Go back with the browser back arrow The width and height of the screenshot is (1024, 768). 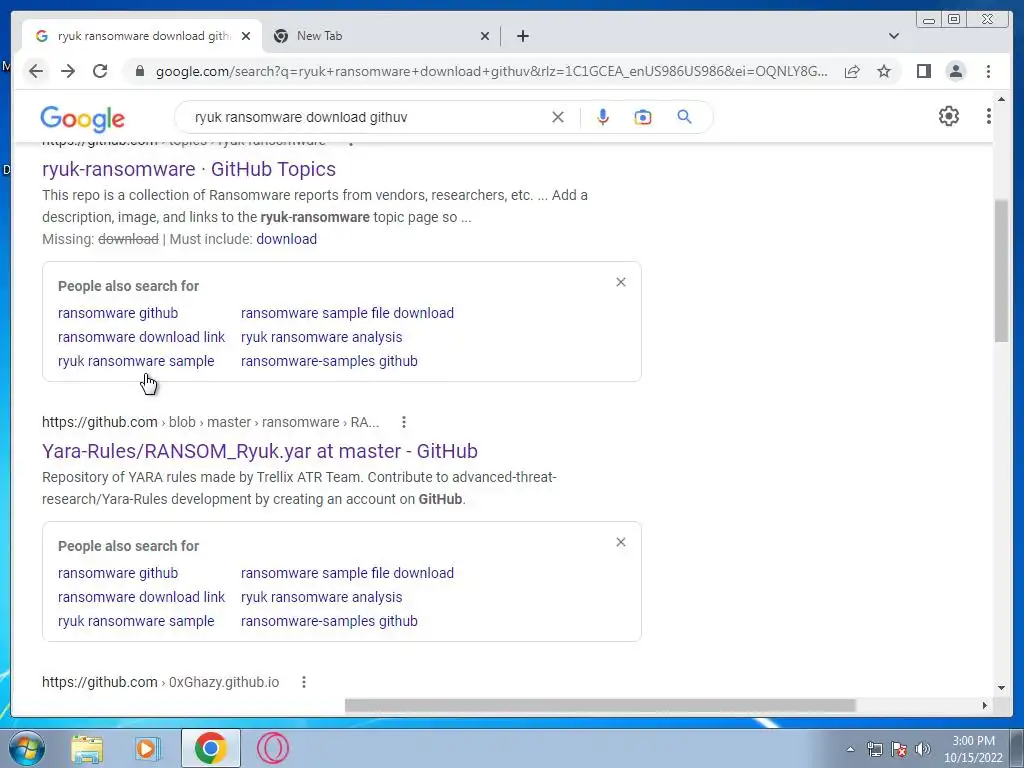36,71
